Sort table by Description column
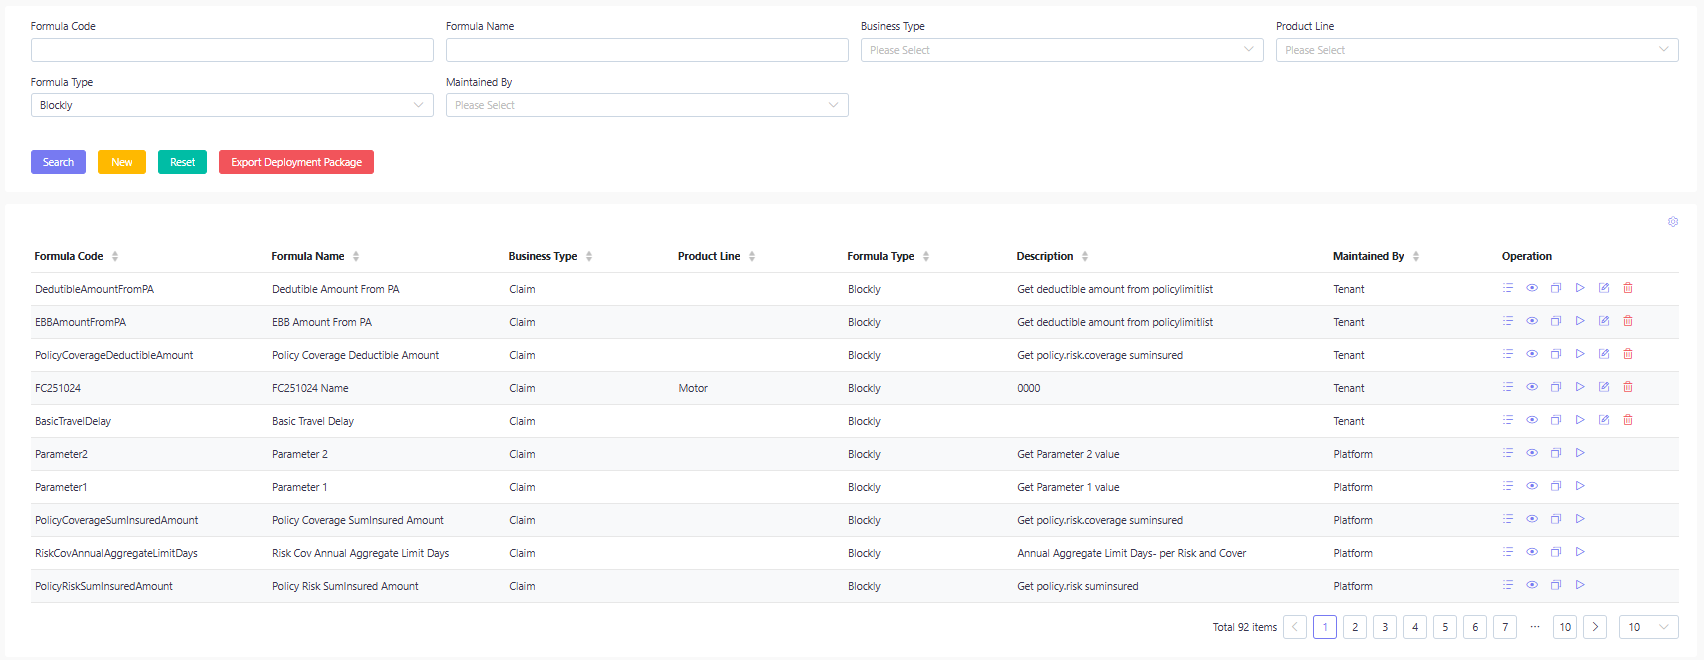 (x=1085, y=256)
